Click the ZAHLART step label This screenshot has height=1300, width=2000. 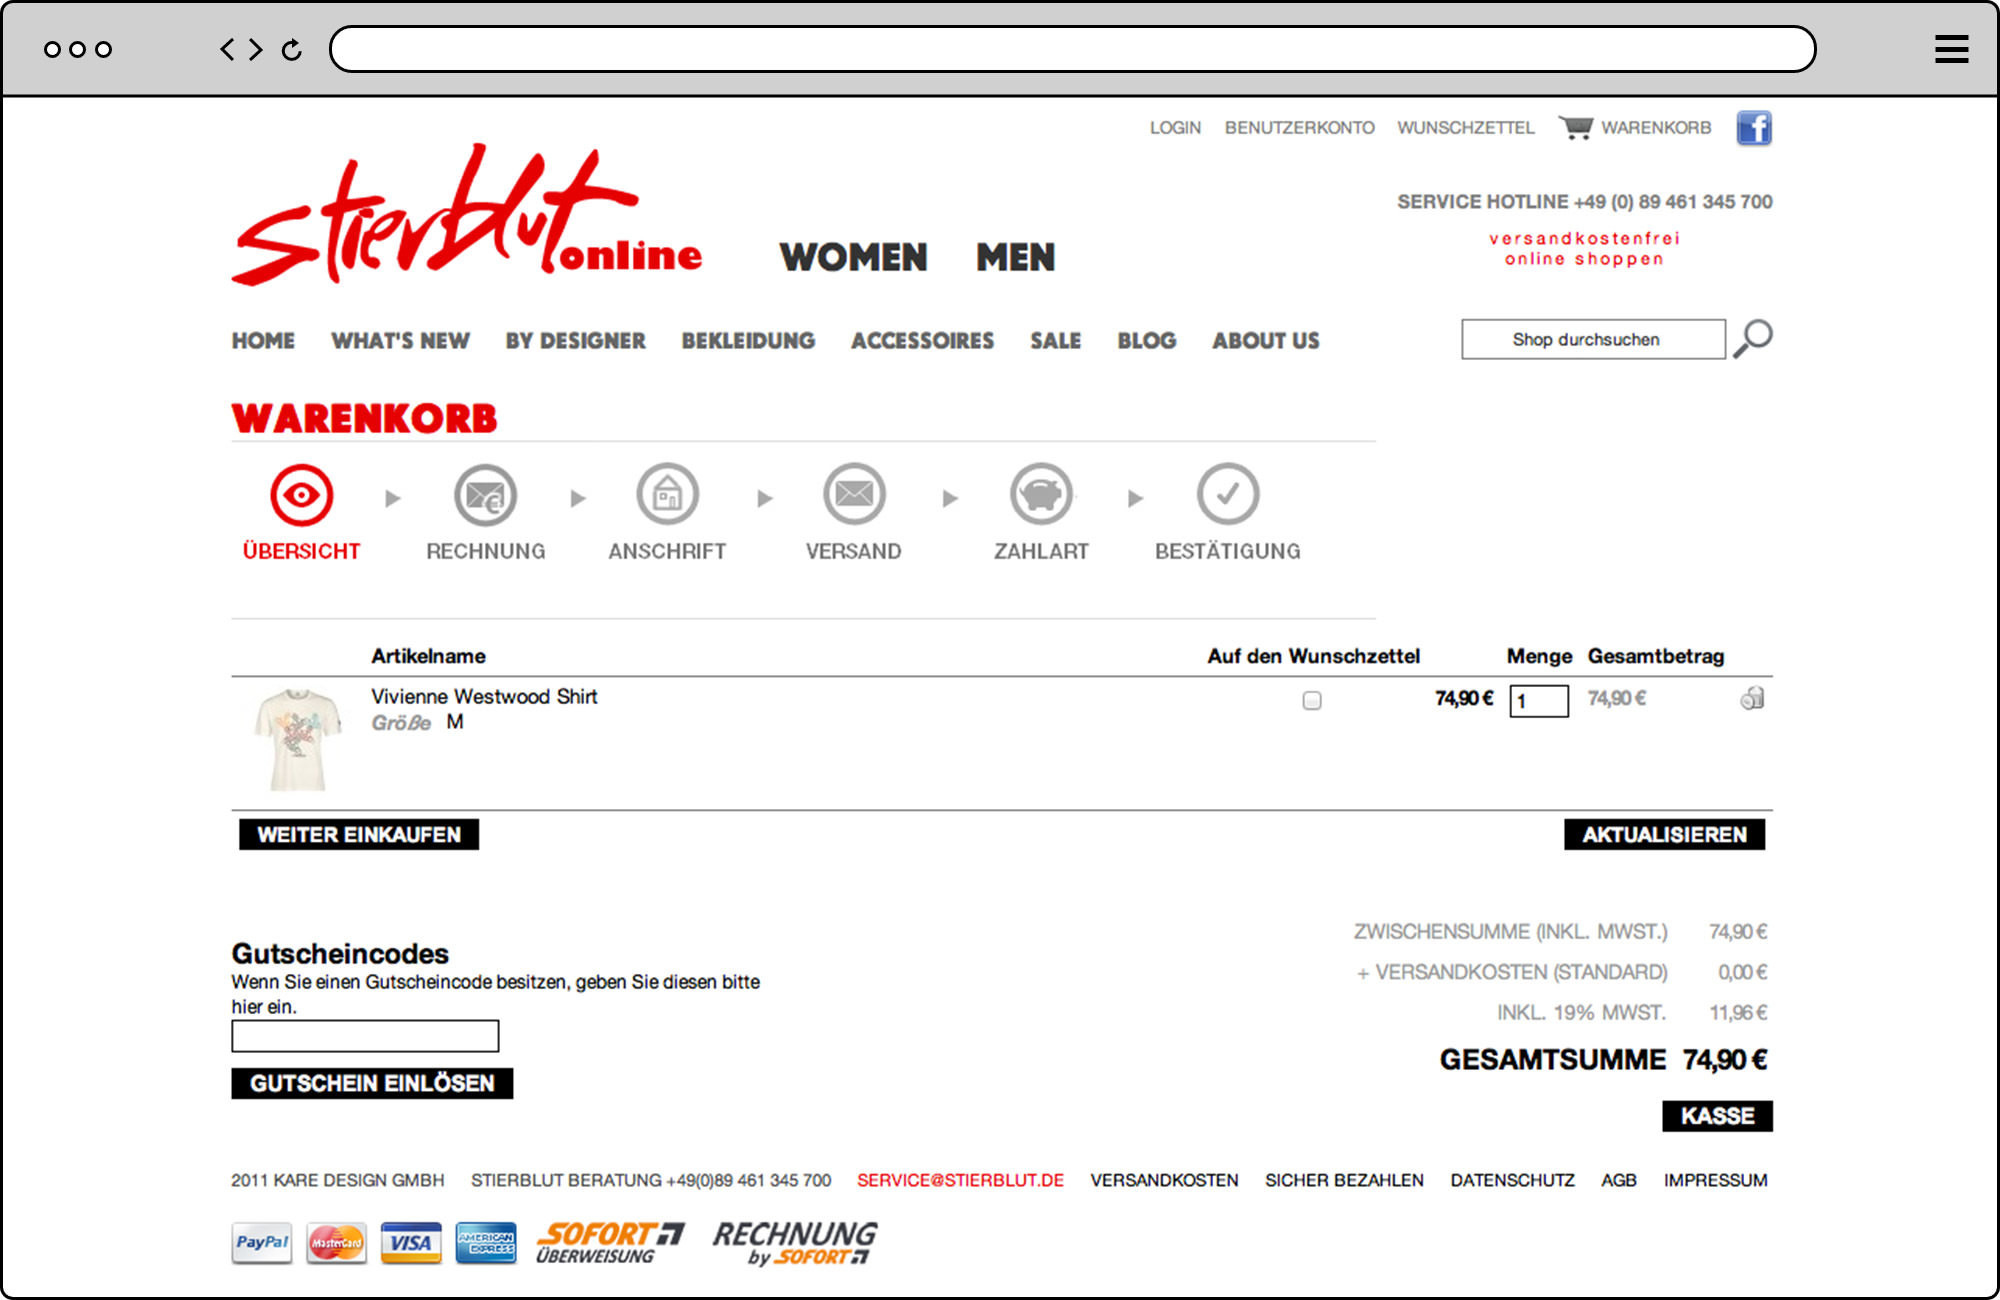(1041, 552)
